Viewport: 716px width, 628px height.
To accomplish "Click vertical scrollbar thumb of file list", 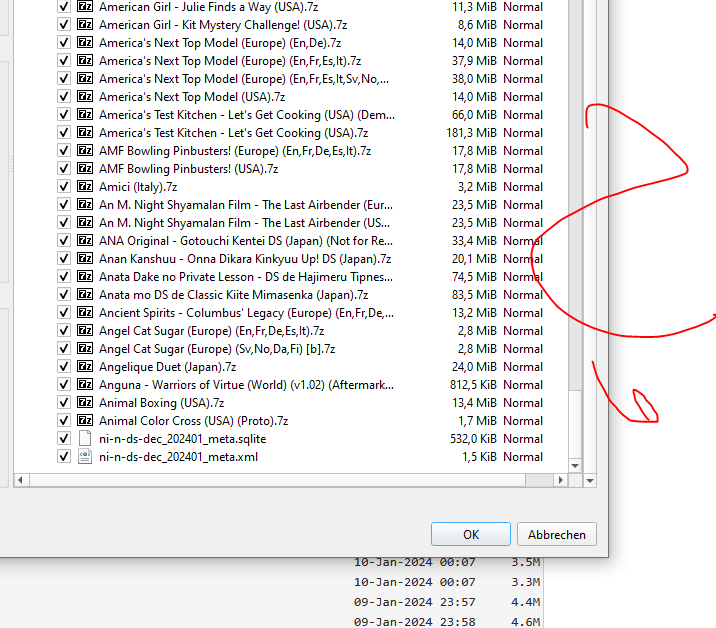I will [575, 424].
